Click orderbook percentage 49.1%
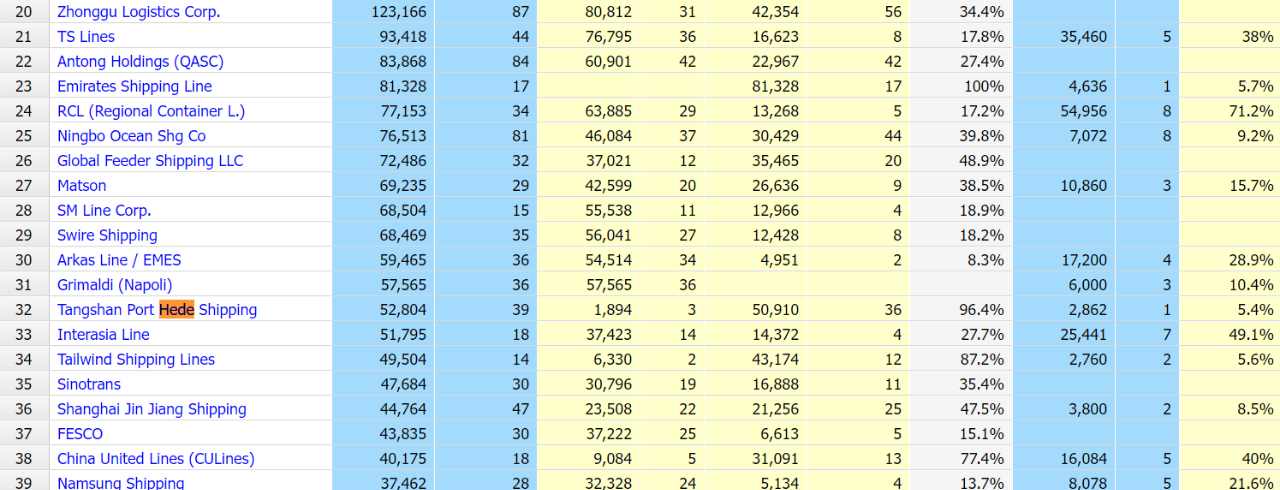Viewport: 1280px width, 490px height. pos(1251,335)
